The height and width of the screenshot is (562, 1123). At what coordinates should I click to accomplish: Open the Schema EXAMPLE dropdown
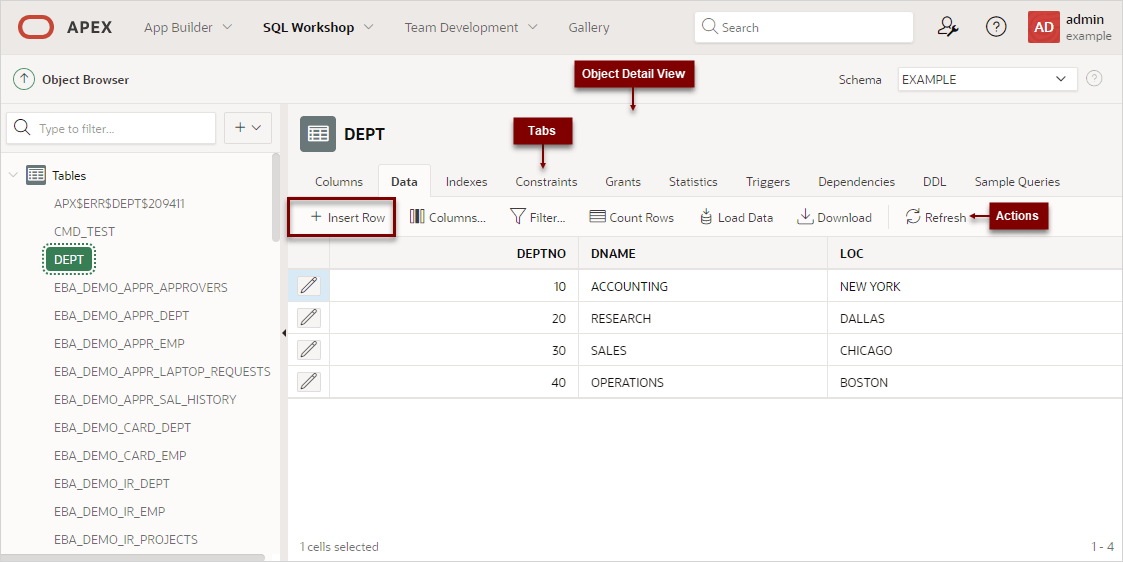click(988, 79)
